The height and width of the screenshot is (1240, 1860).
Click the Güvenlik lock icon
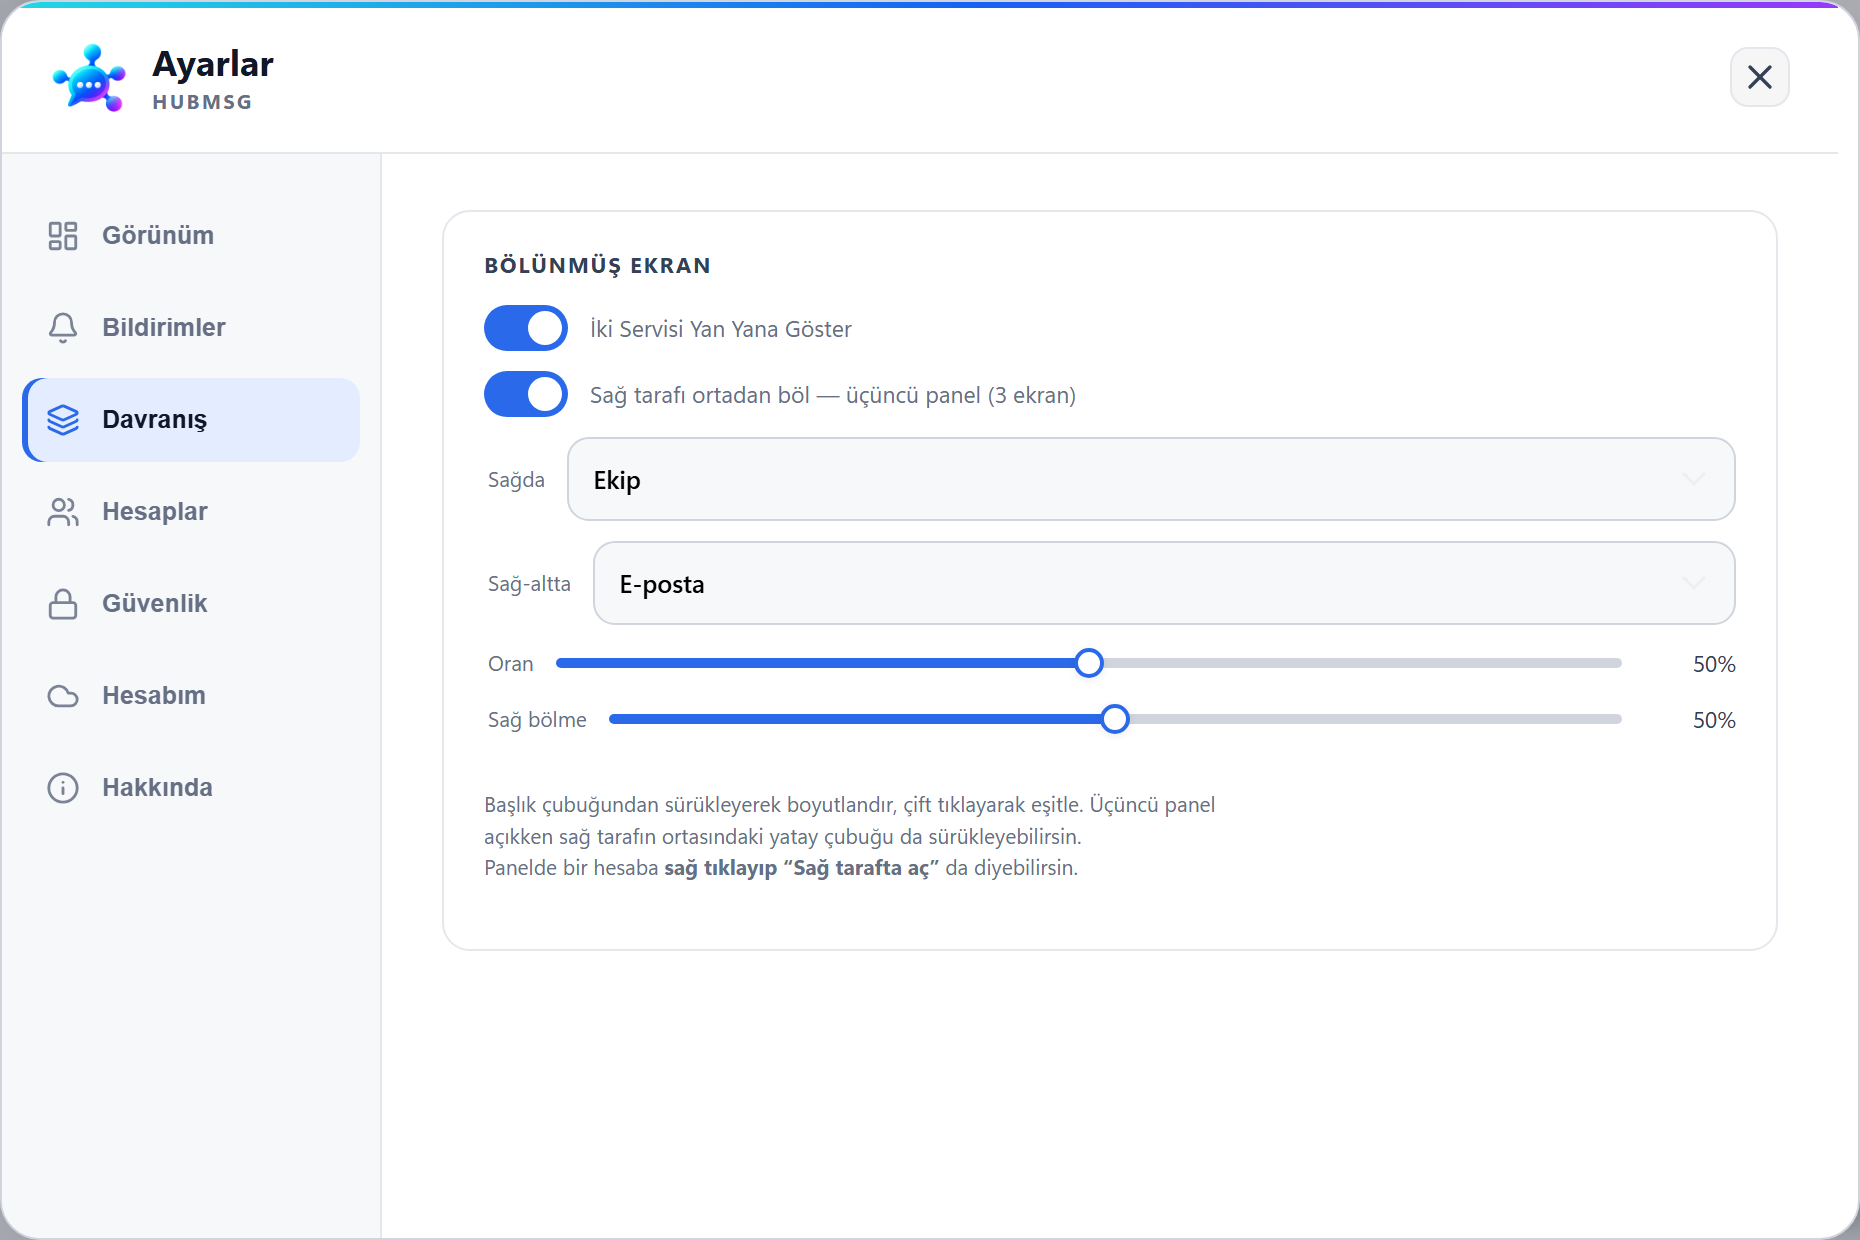63,604
